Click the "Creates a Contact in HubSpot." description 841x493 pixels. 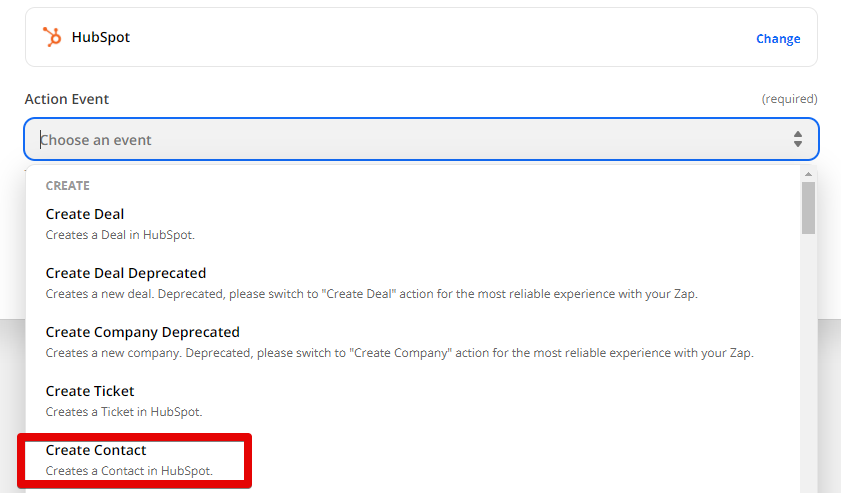click(x=129, y=470)
